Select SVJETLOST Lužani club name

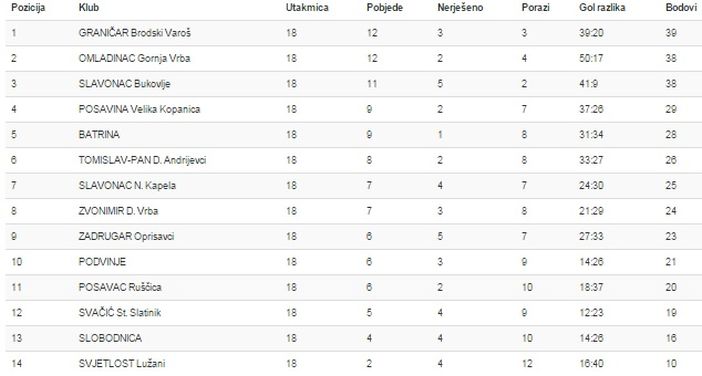click(122, 363)
